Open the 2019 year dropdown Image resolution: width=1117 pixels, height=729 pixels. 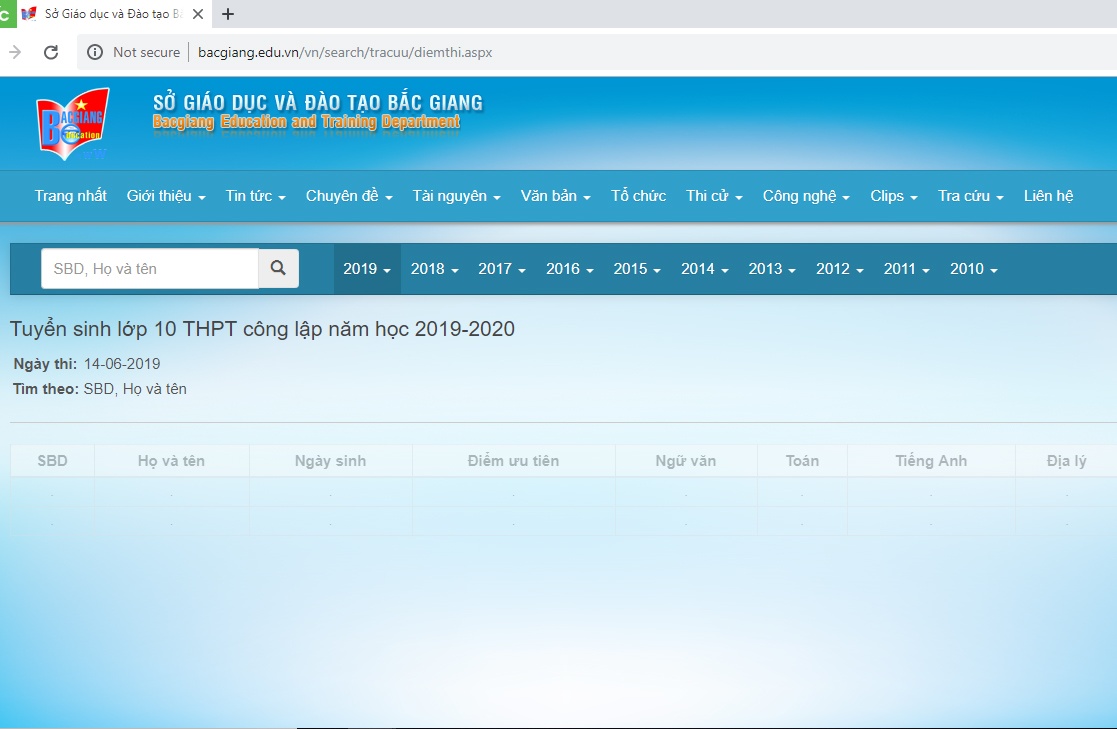[x=367, y=268]
